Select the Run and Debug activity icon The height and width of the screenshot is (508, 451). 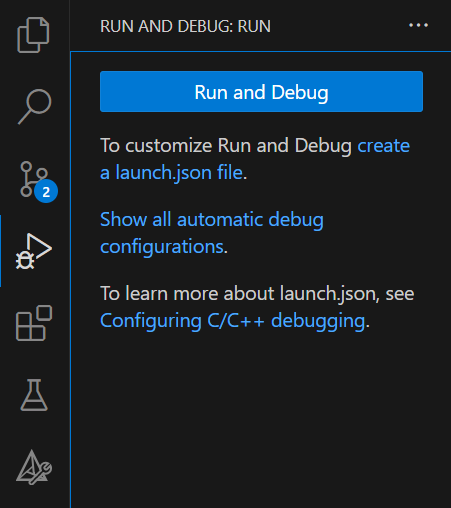[33, 251]
